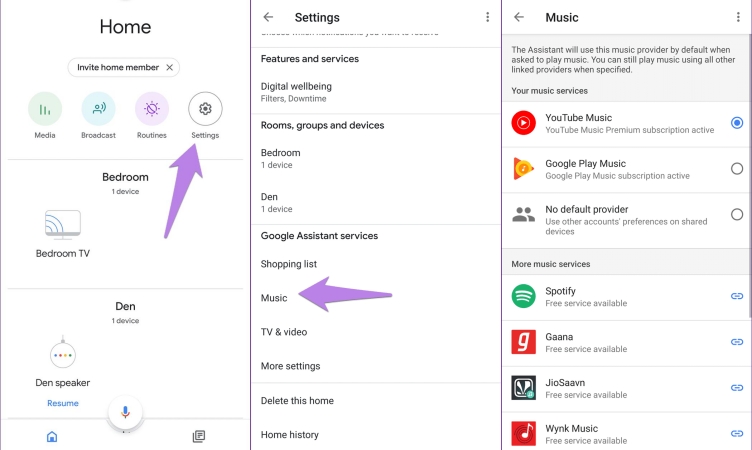The image size is (752, 450).
Task: Open the Media shortcut icon
Action: (x=45, y=109)
